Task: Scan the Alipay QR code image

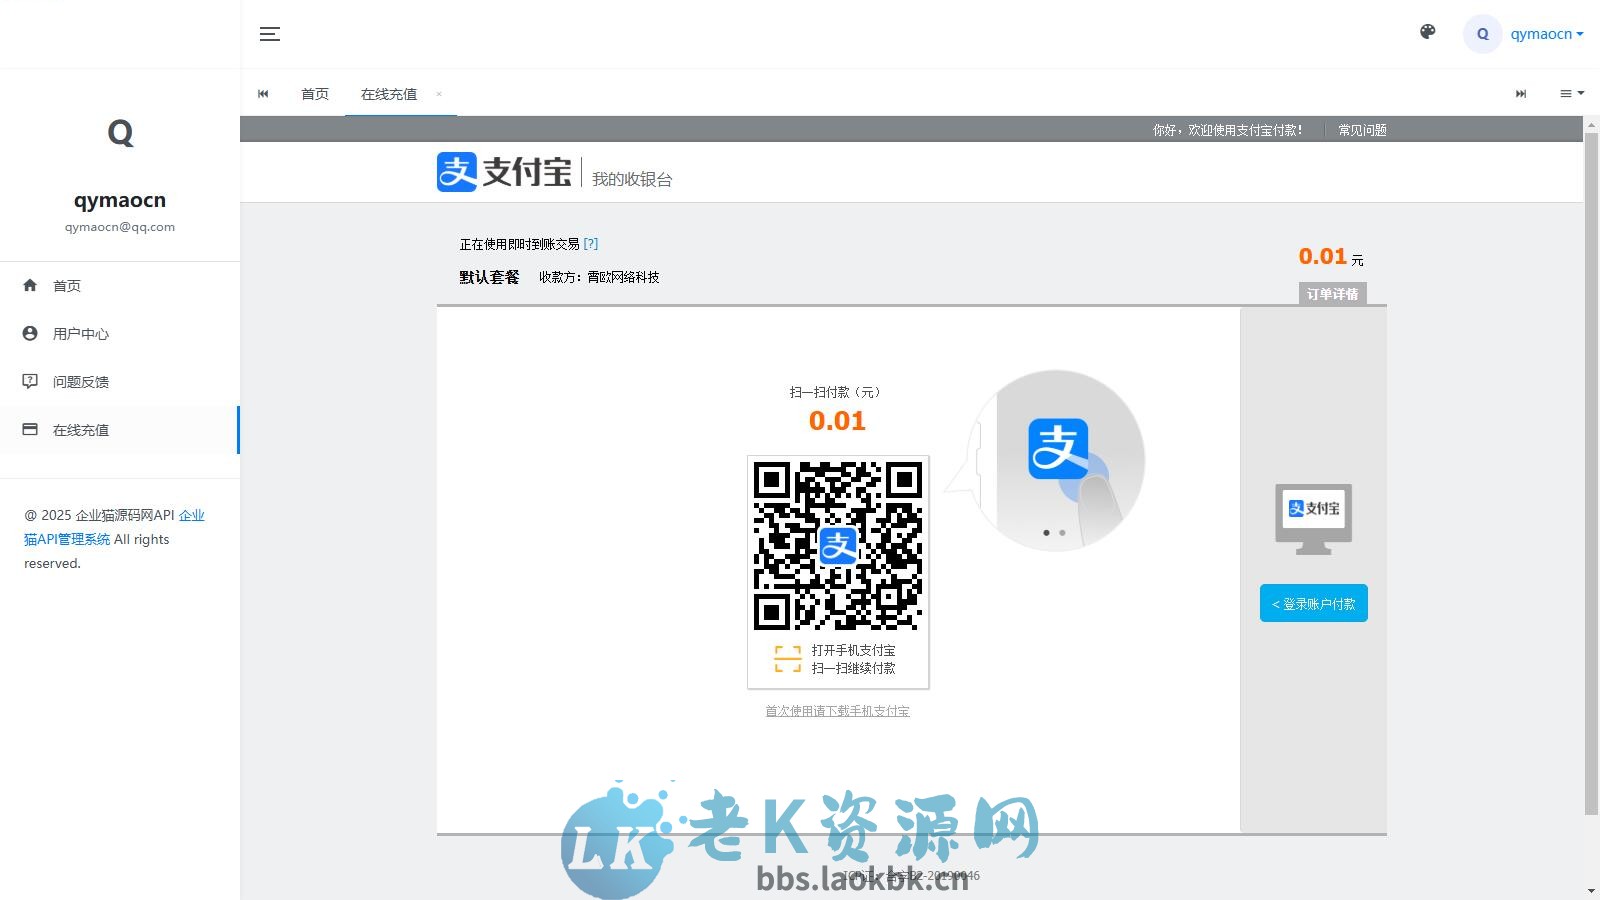Action: [x=838, y=548]
